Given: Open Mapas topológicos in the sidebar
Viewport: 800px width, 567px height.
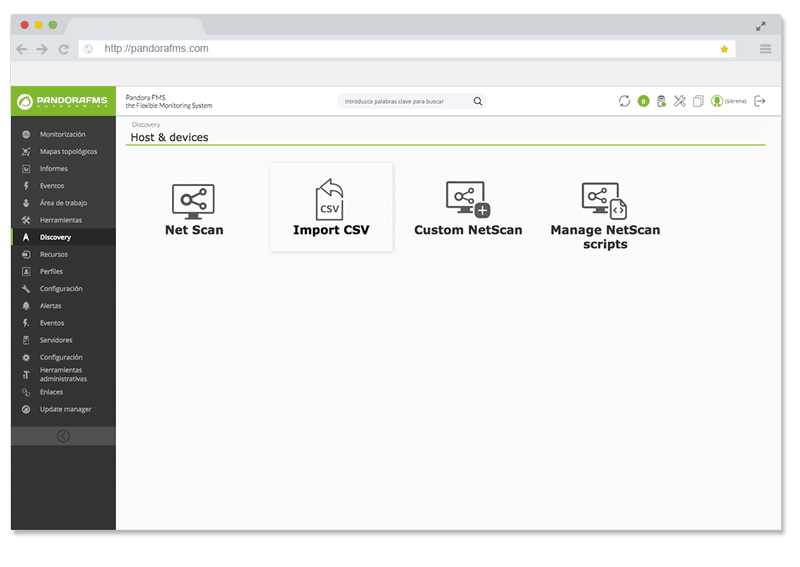Looking at the screenshot, I should [68, 152].
